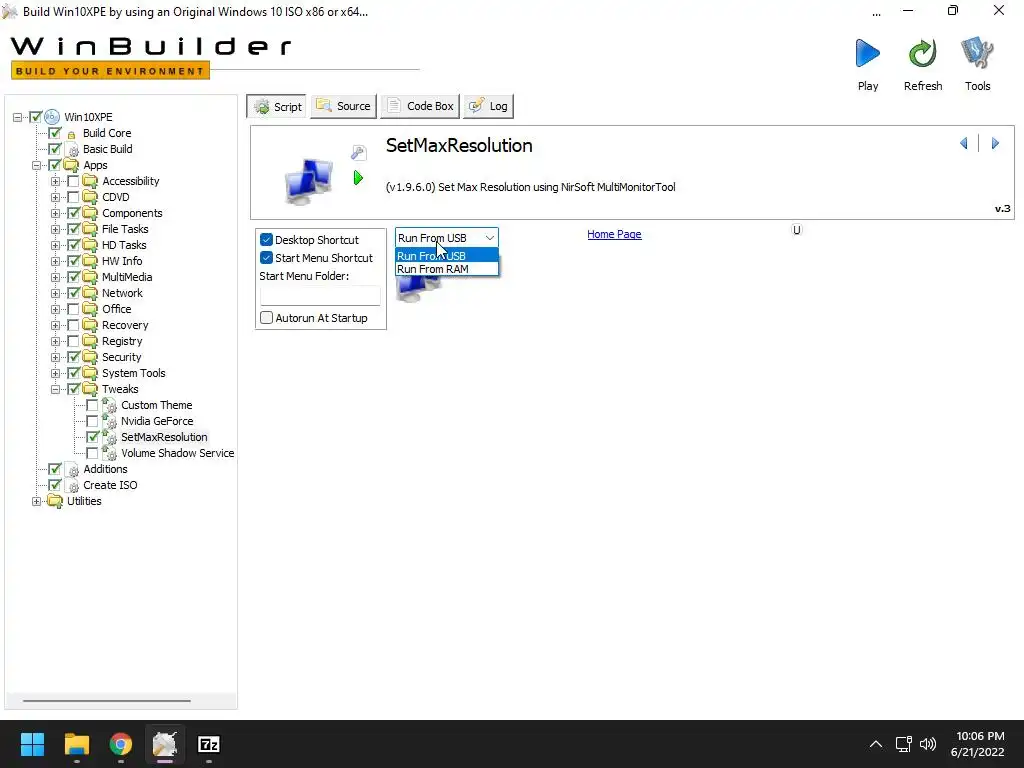Open the Tools icon
This screenshot has width=1024, height=768.
tap(977, 53)
